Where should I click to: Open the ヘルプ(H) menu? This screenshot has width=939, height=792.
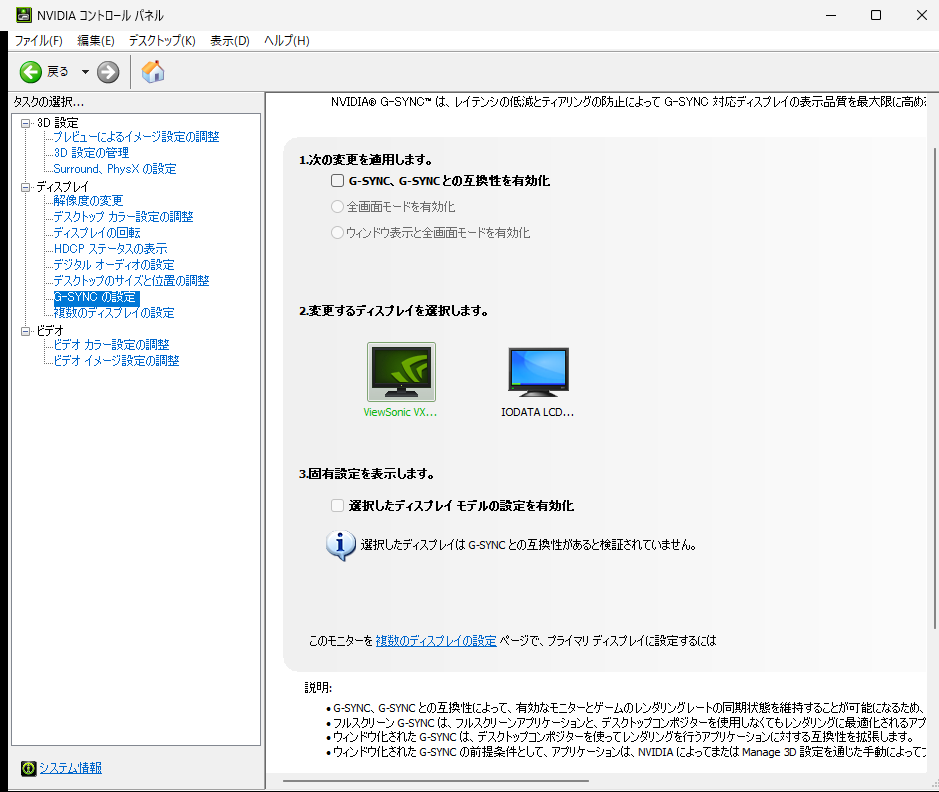coord(286,41)
